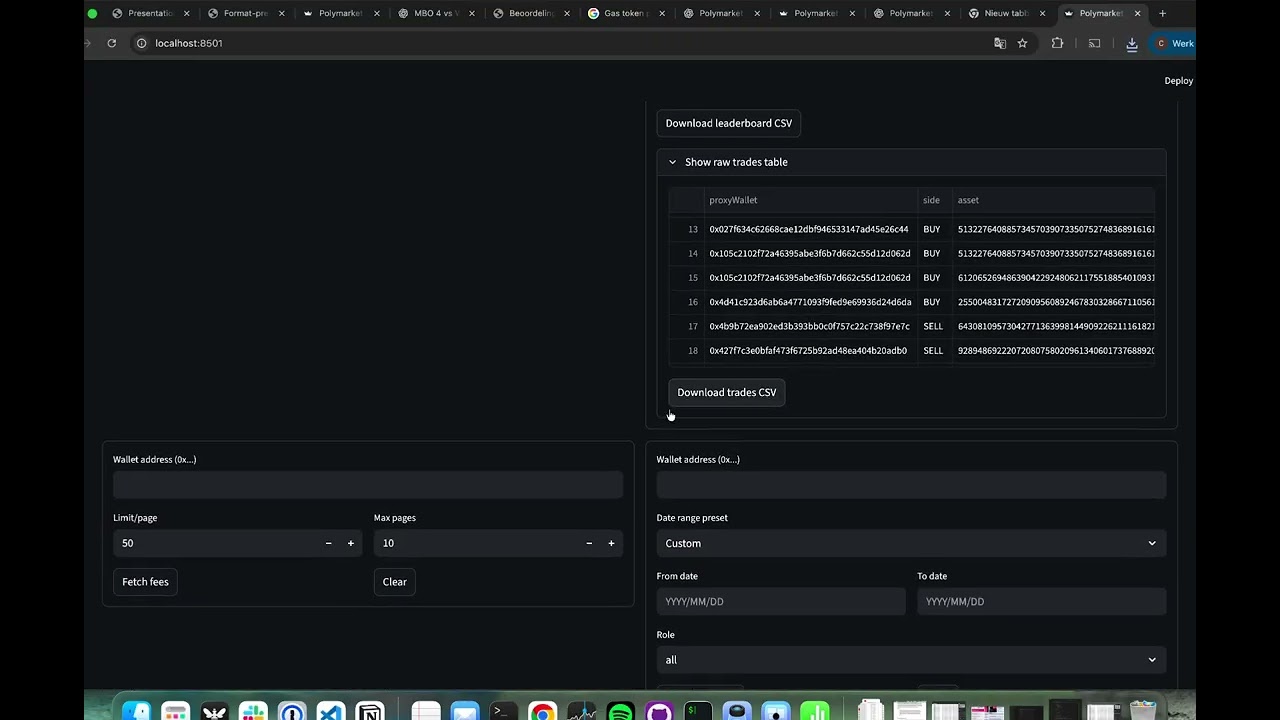The width and height of the screenshot is (1280, 720).
Task: Increase Limit/page with the plus button
Action: pyautogui.click(x=350, y=543)
